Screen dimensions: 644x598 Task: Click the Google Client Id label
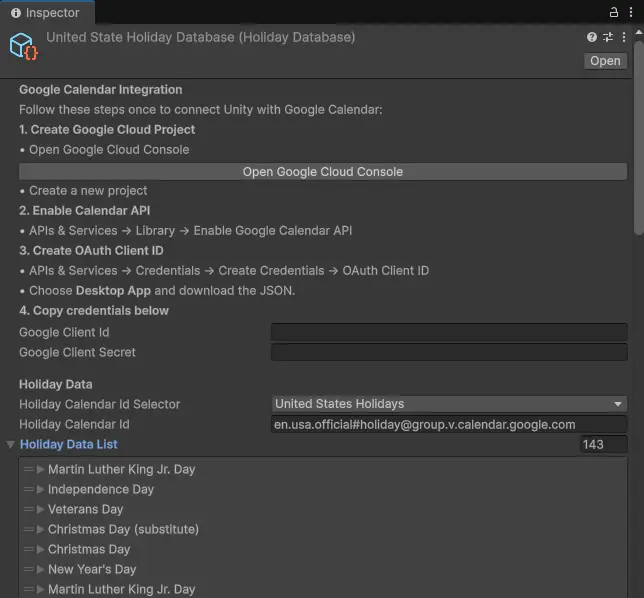click(x=64, y=332)
